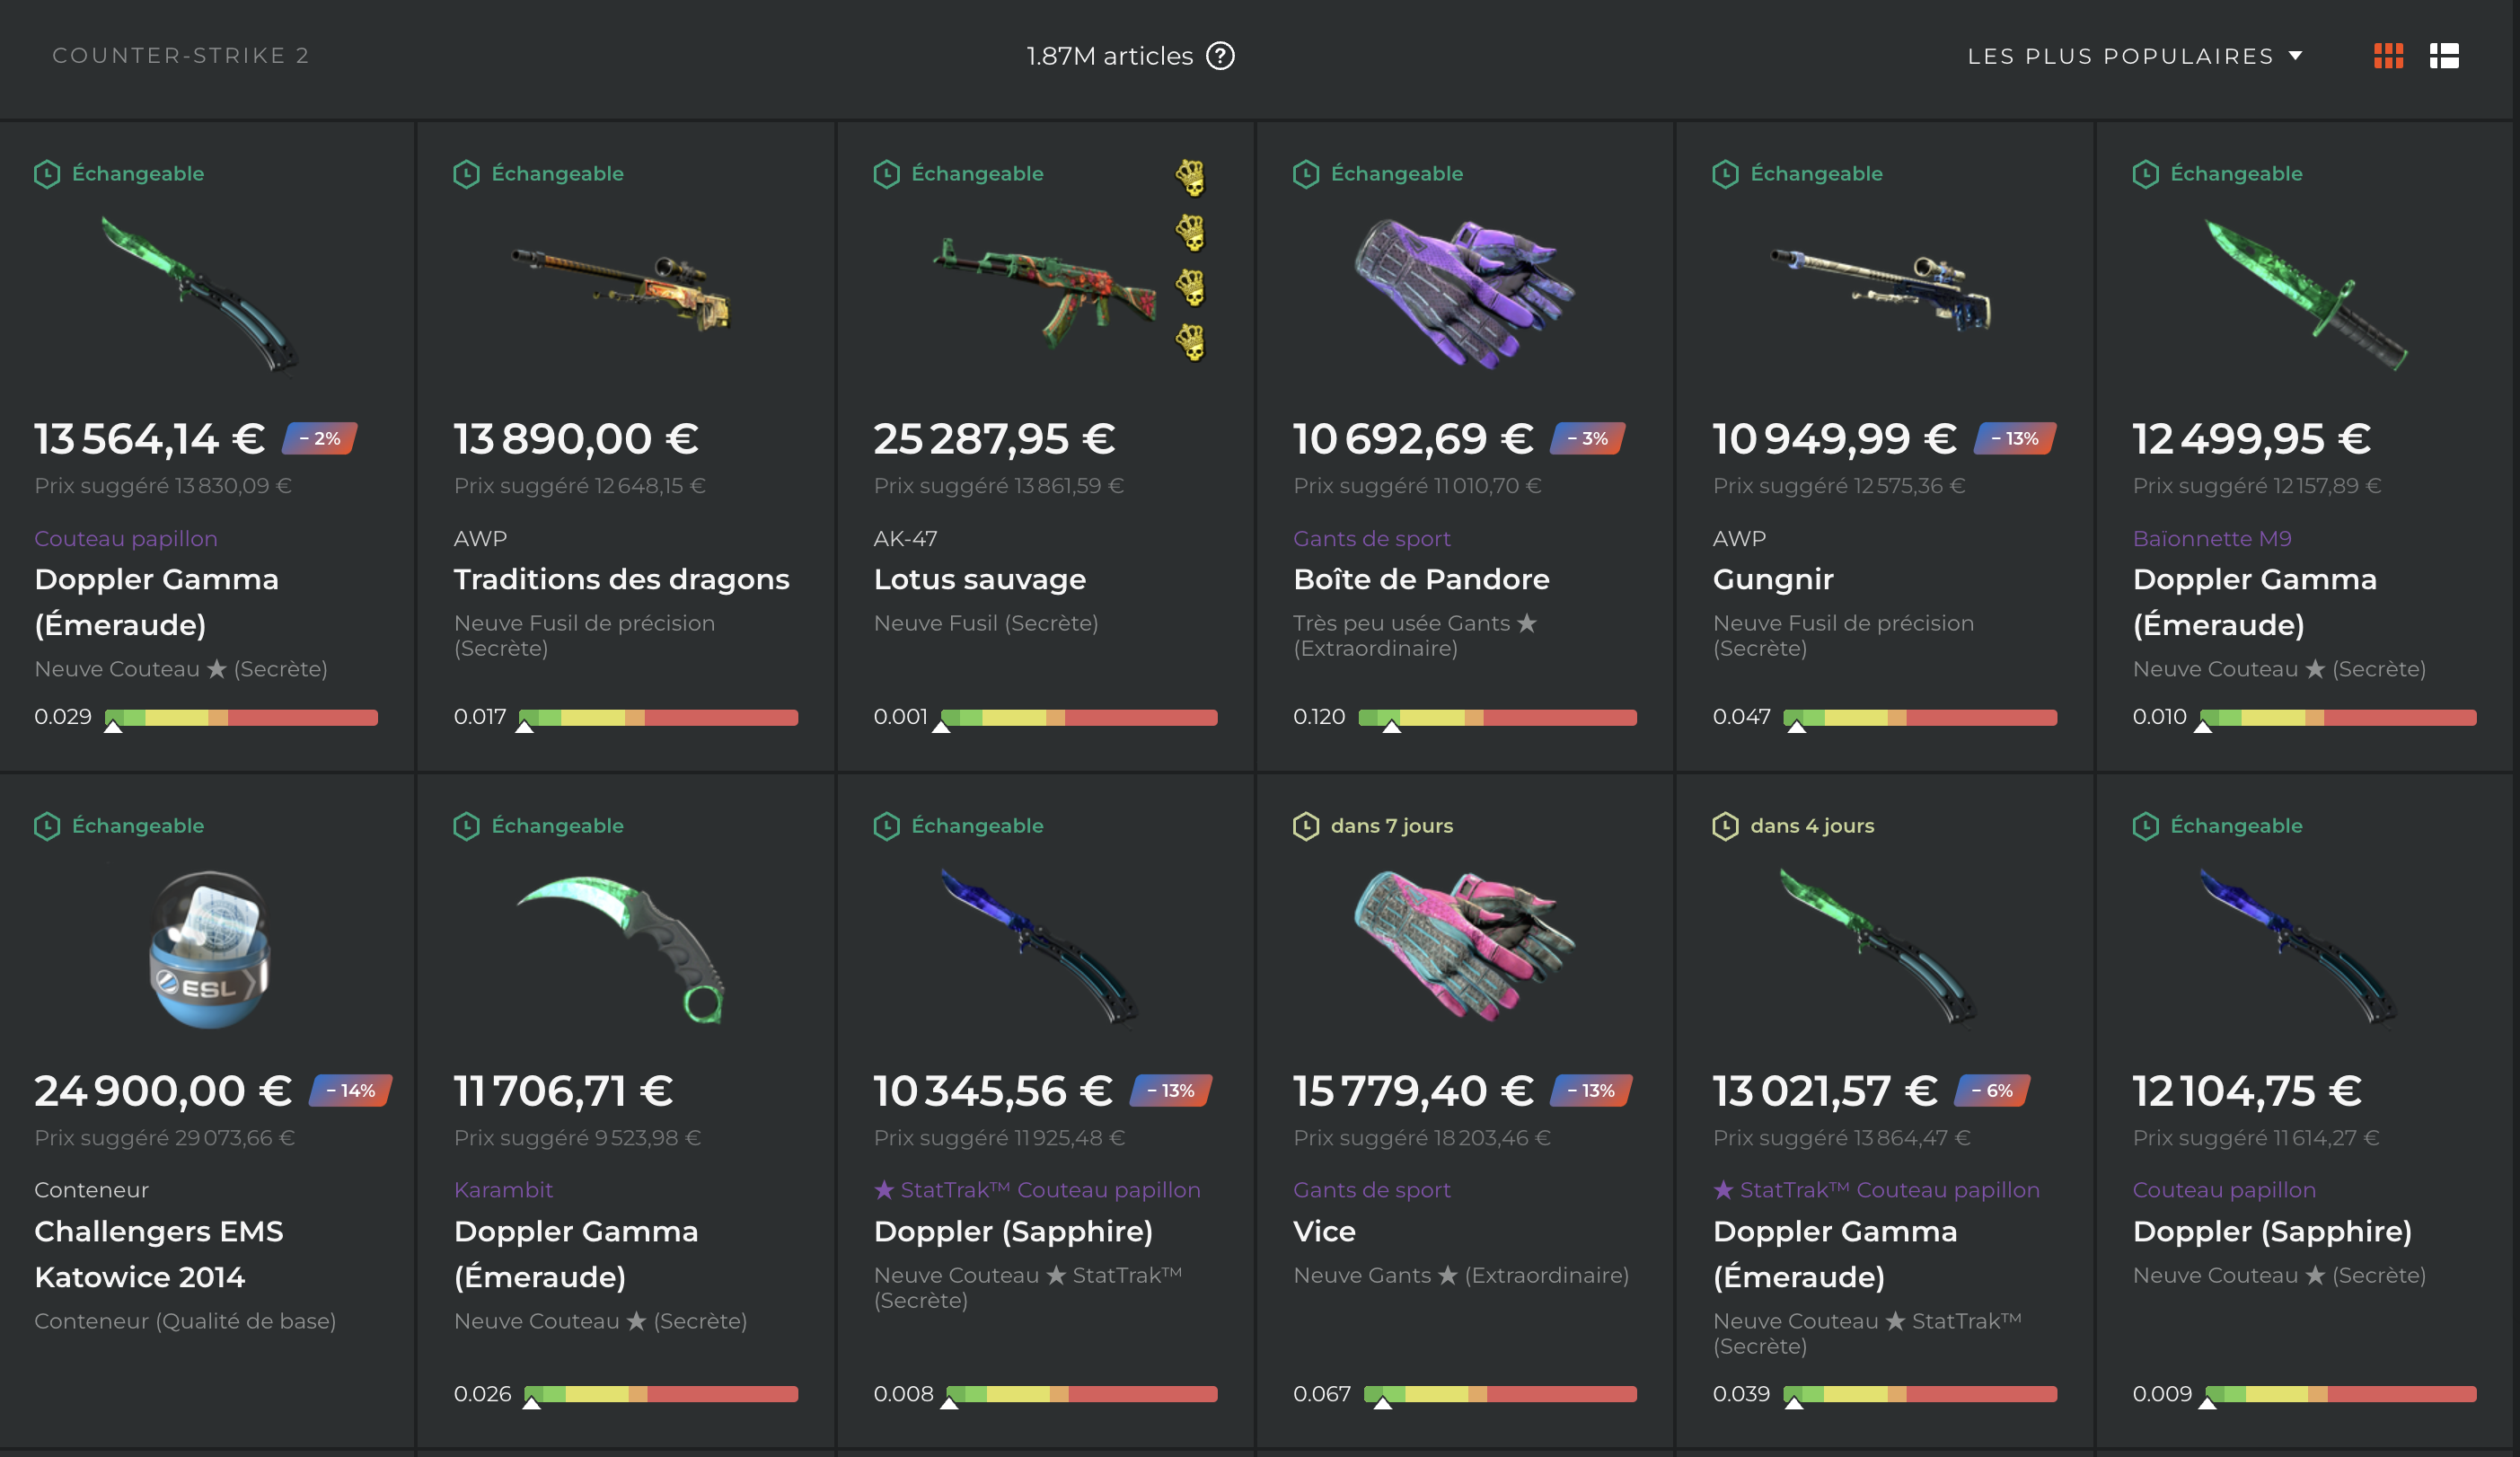Click the sort dropdown arrow
This screenshot has height=1457, width=2520.
pyautogui.click(x=2295, y=56)
